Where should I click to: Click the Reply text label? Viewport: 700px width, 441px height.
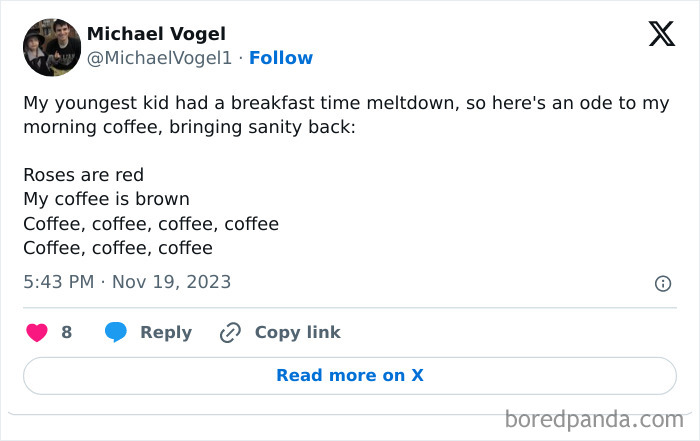[x=166, y=333]
